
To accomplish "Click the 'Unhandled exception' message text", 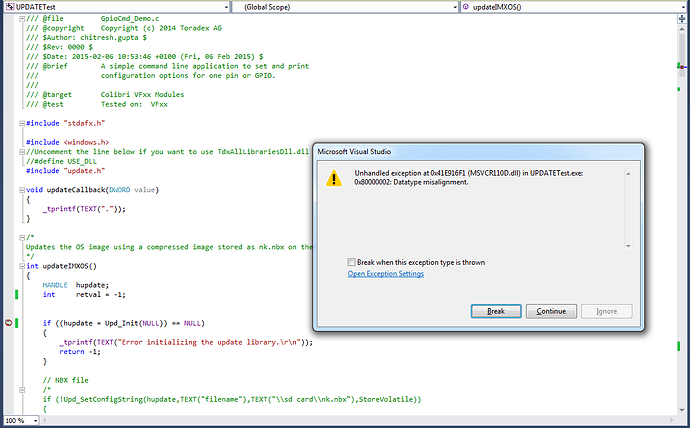I will pos(469,178).
